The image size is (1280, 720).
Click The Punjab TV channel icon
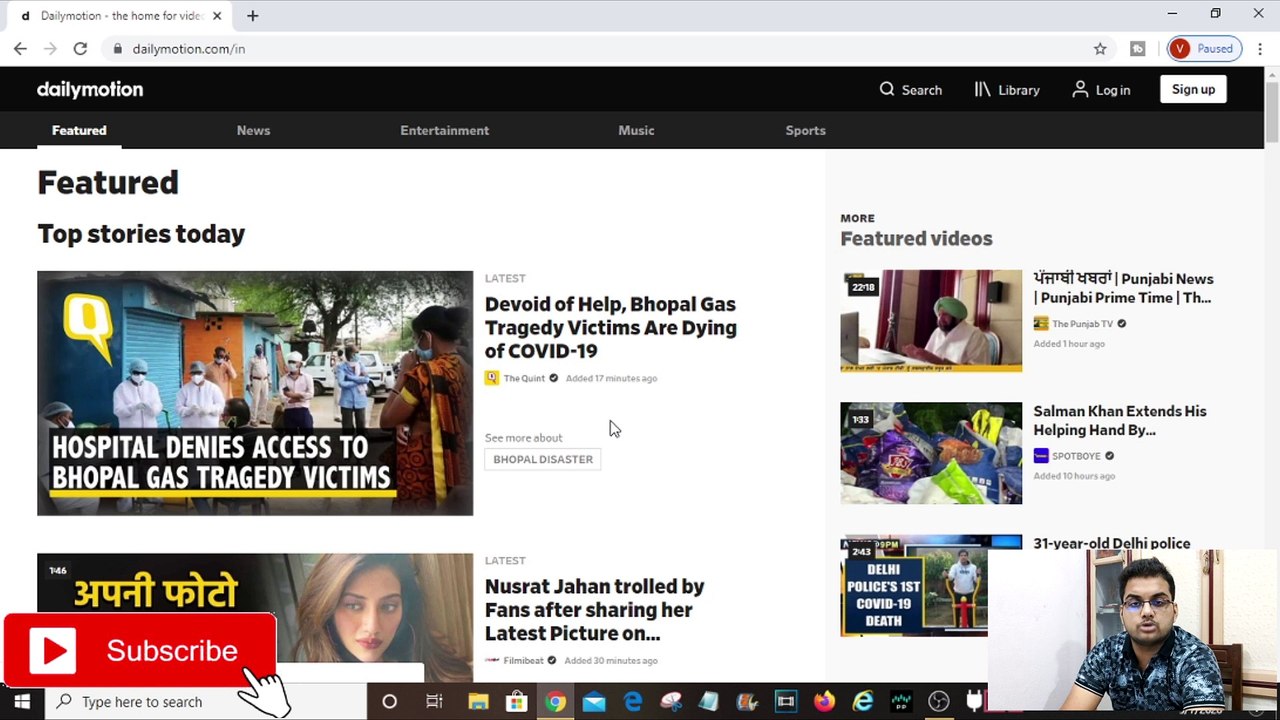coord(1041,323)
